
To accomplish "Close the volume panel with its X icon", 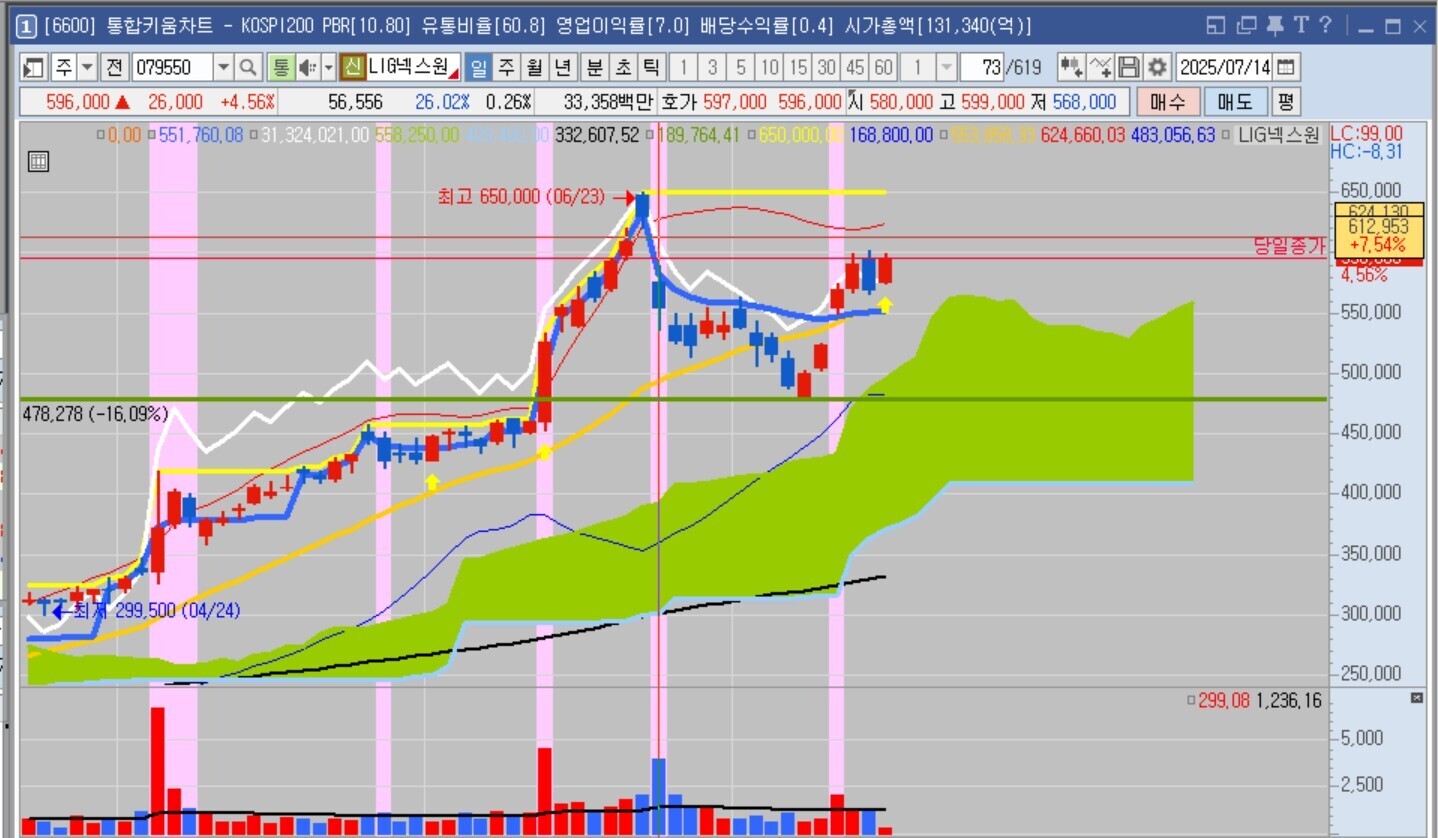I will pyautogui.click(x=1416, y=698).
